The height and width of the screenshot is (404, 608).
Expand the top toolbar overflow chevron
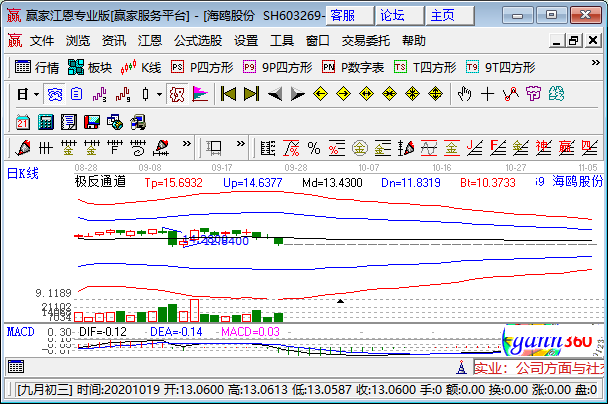596,63
